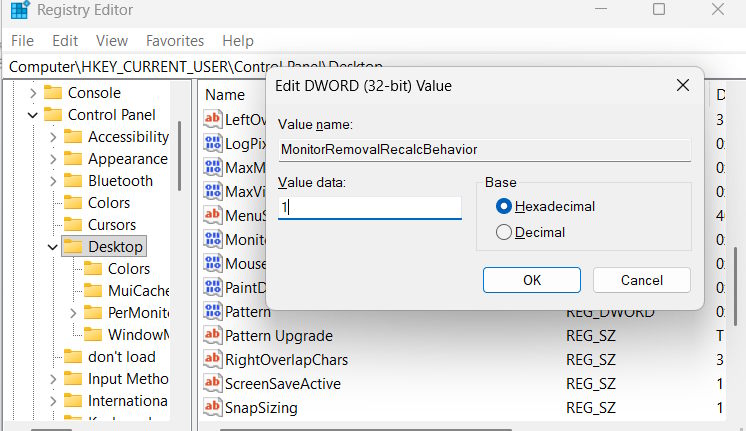Expand the Appearance key
This screenshot has height=431, width=746.
coord(53,159)
